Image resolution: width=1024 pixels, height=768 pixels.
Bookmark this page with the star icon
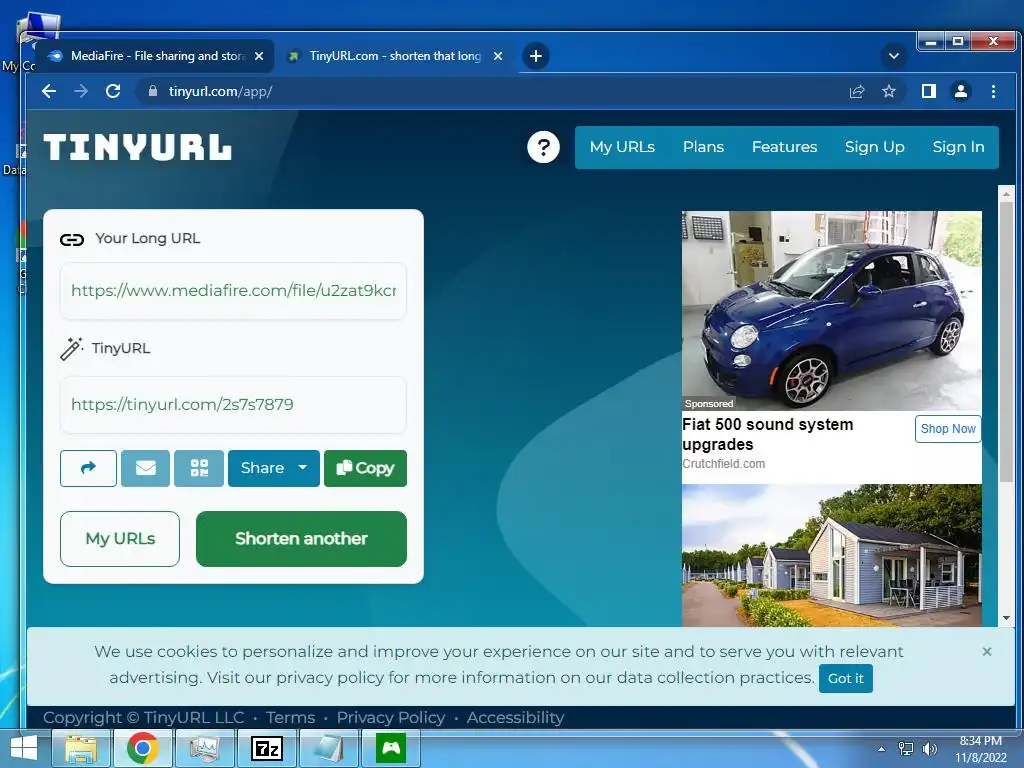[x=889, y=91]
